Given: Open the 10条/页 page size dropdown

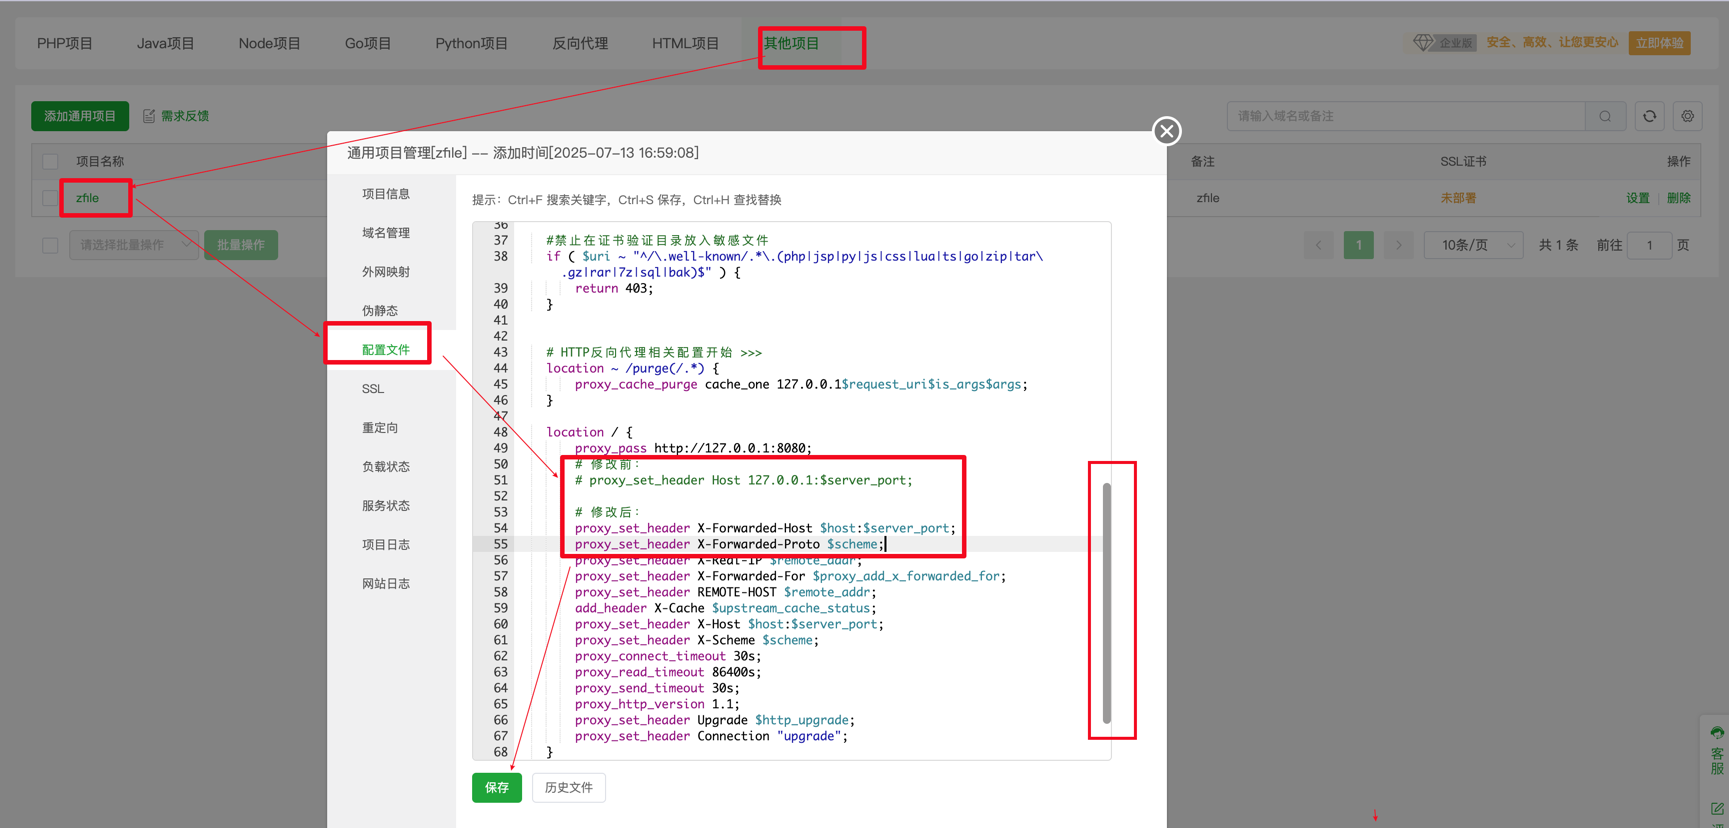Looking at the screenshot, I should coord(1473,245).
